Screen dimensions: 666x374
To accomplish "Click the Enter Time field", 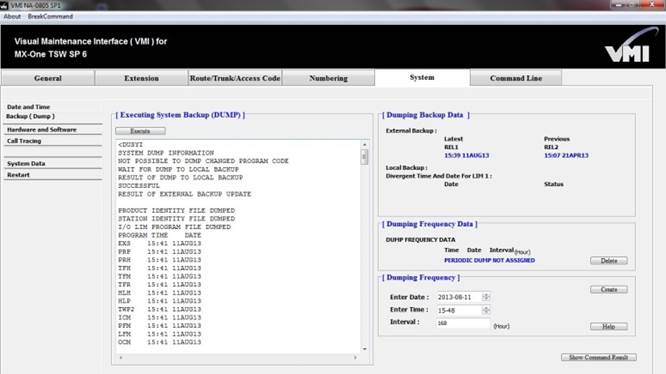I will [459, 310].
